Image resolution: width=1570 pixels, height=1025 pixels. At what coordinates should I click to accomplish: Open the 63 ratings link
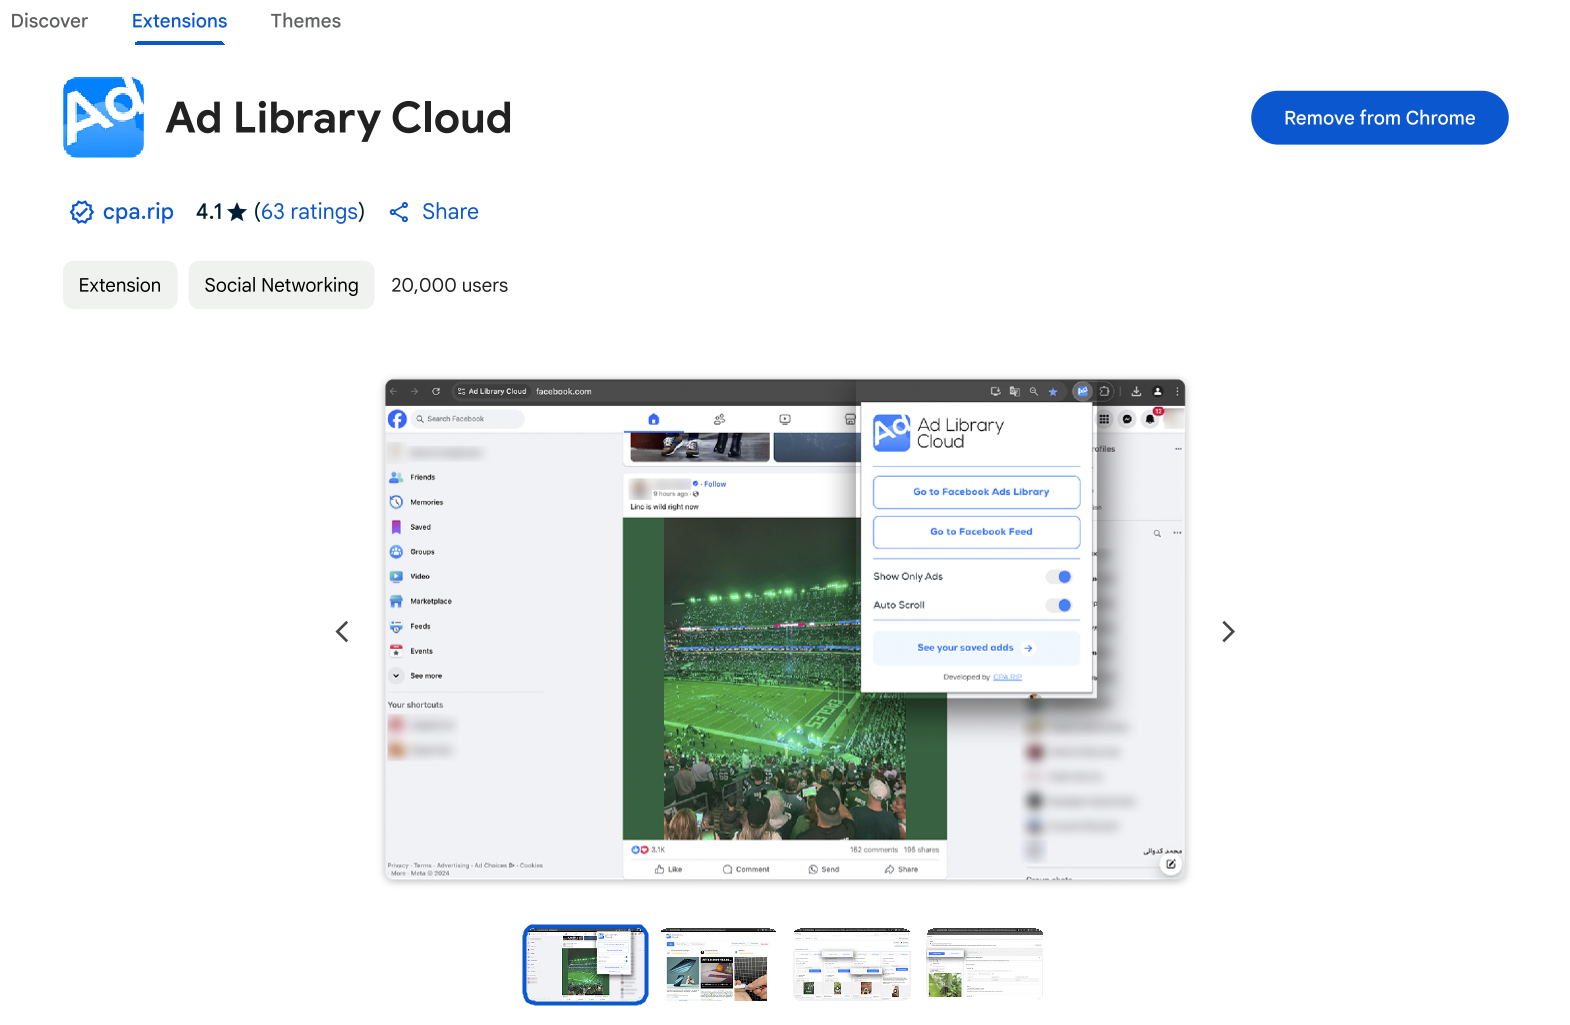coord(309,212)
